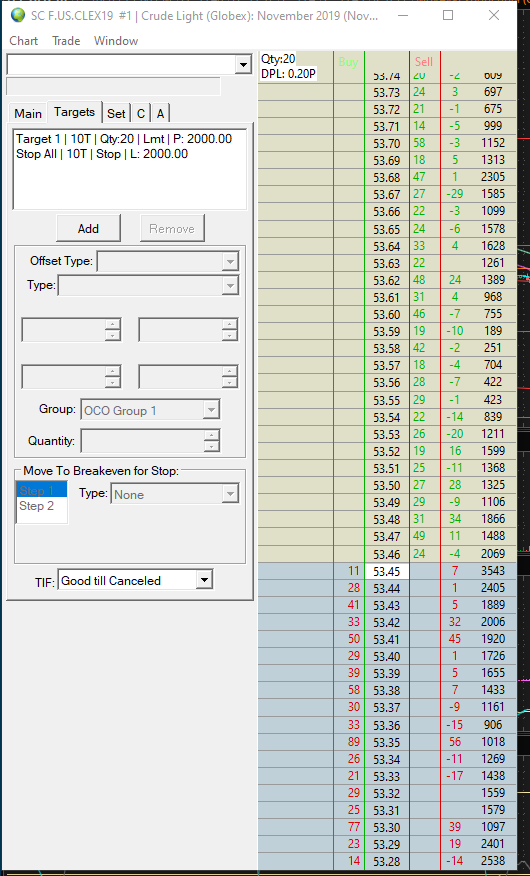Viewport: 530px width, 876px height.
Task: Click ask size 49 at 53.47
Action: coord(419,536)
